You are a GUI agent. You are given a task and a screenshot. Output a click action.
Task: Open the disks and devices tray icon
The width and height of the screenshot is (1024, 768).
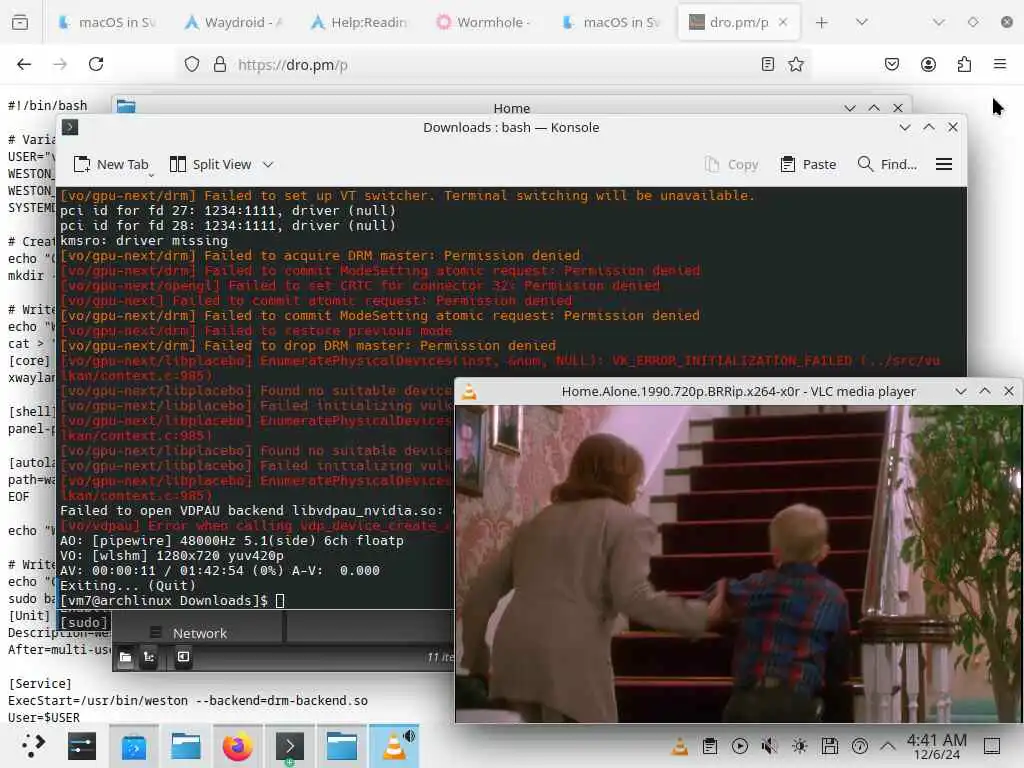point(829,746)
